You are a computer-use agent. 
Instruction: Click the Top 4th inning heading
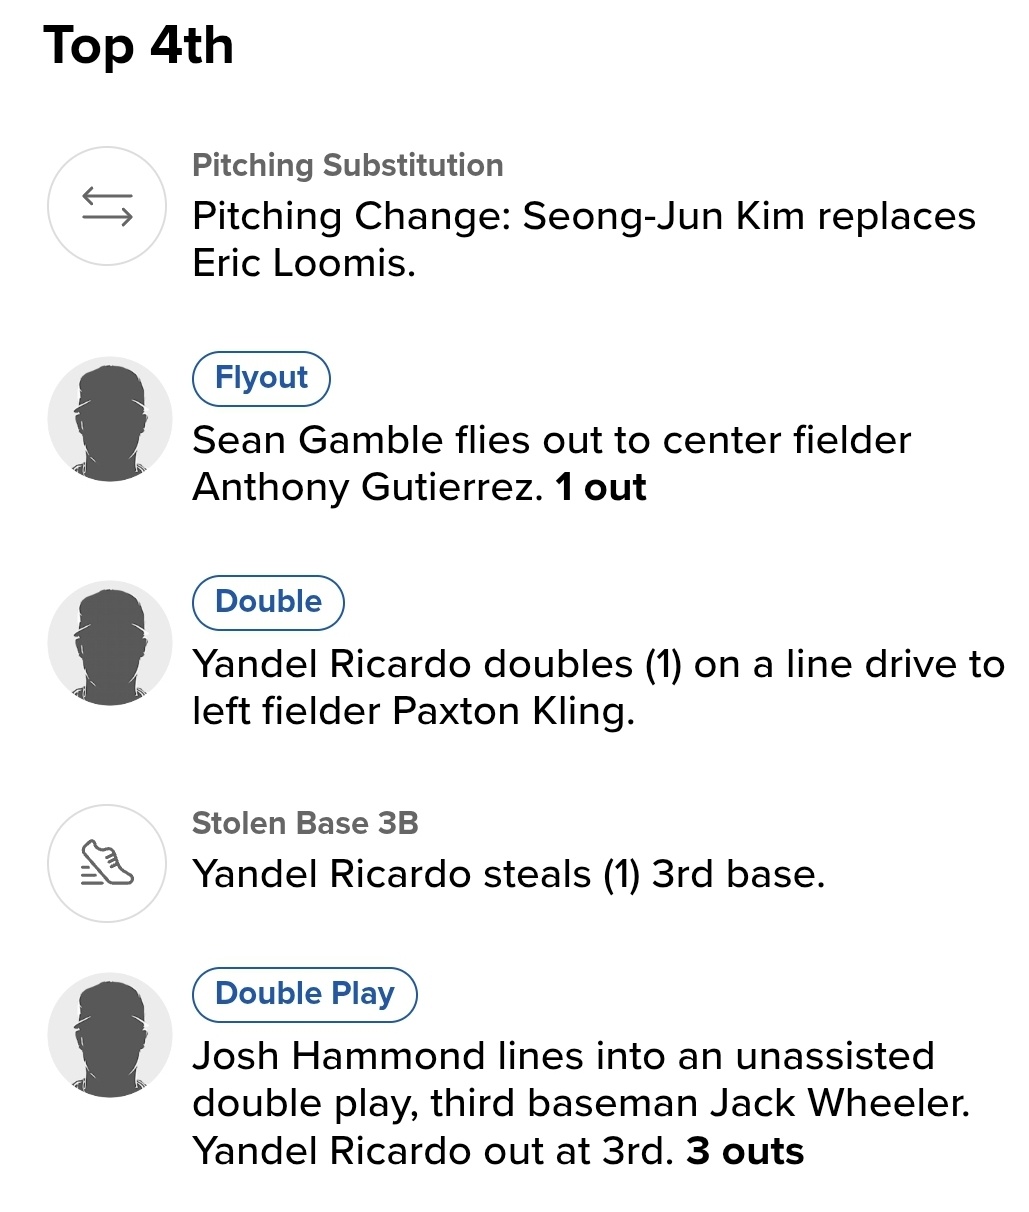coord(139,46)
